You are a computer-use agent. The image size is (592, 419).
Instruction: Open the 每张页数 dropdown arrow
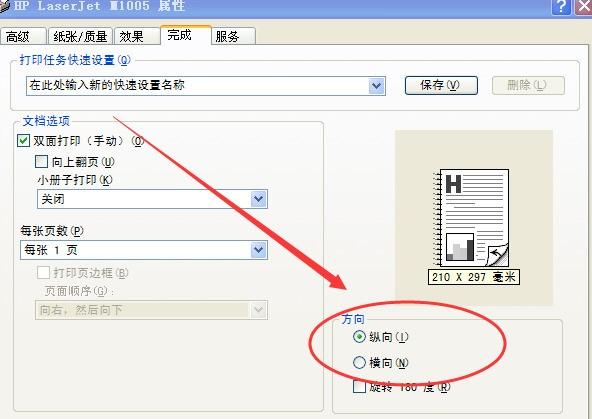click(259, 250)
